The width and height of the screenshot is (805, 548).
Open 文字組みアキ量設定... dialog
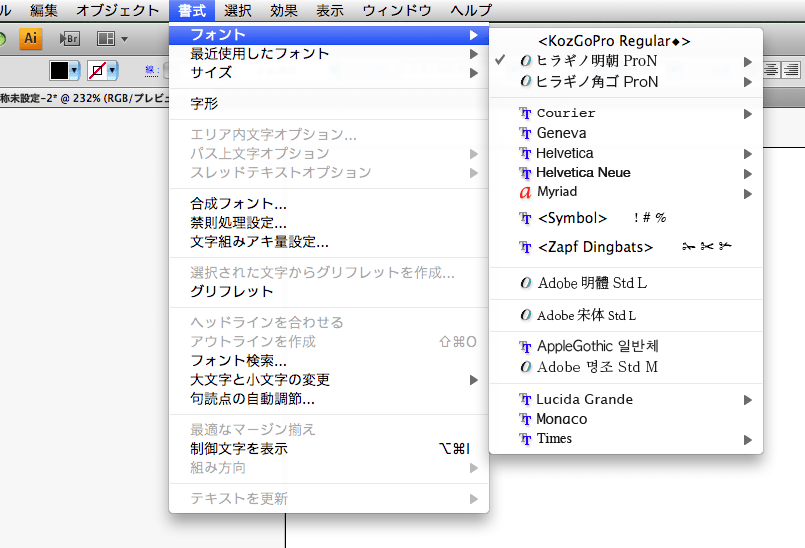(329, 242)
